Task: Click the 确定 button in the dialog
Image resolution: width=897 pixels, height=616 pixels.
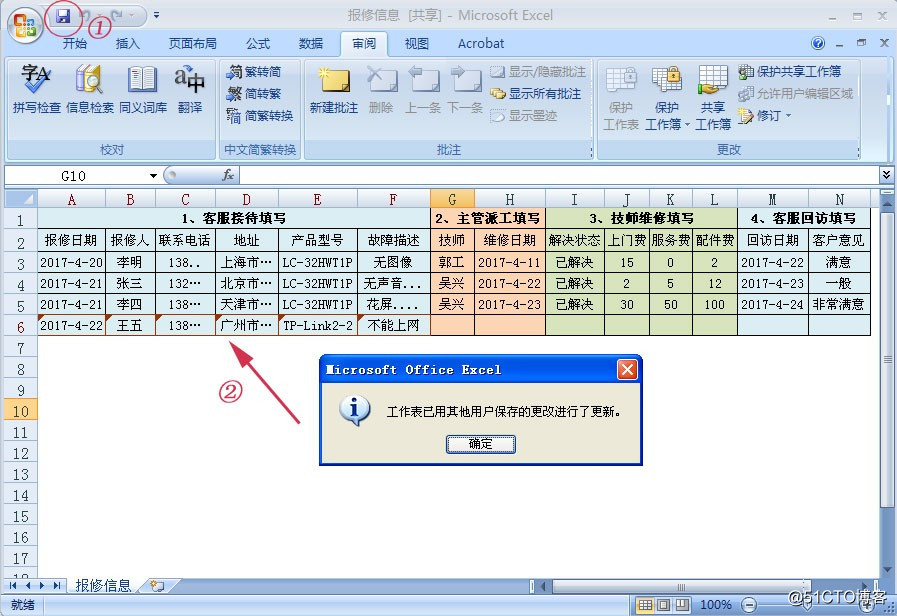Action: coord(481,444)
